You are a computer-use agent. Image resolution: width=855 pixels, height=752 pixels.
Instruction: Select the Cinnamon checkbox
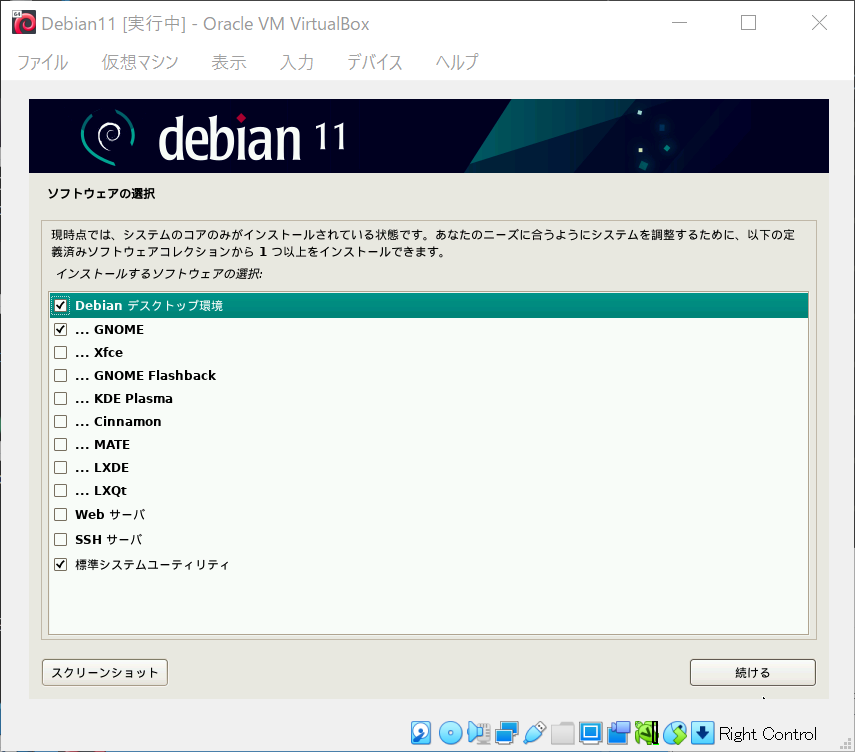coord(61,422)
